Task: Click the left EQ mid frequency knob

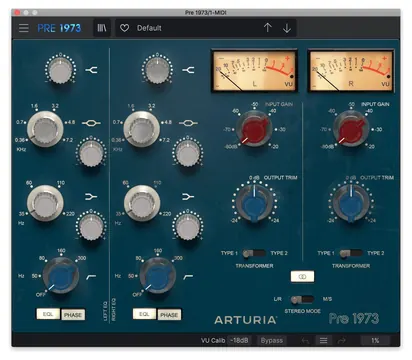Action: [45, 129]
